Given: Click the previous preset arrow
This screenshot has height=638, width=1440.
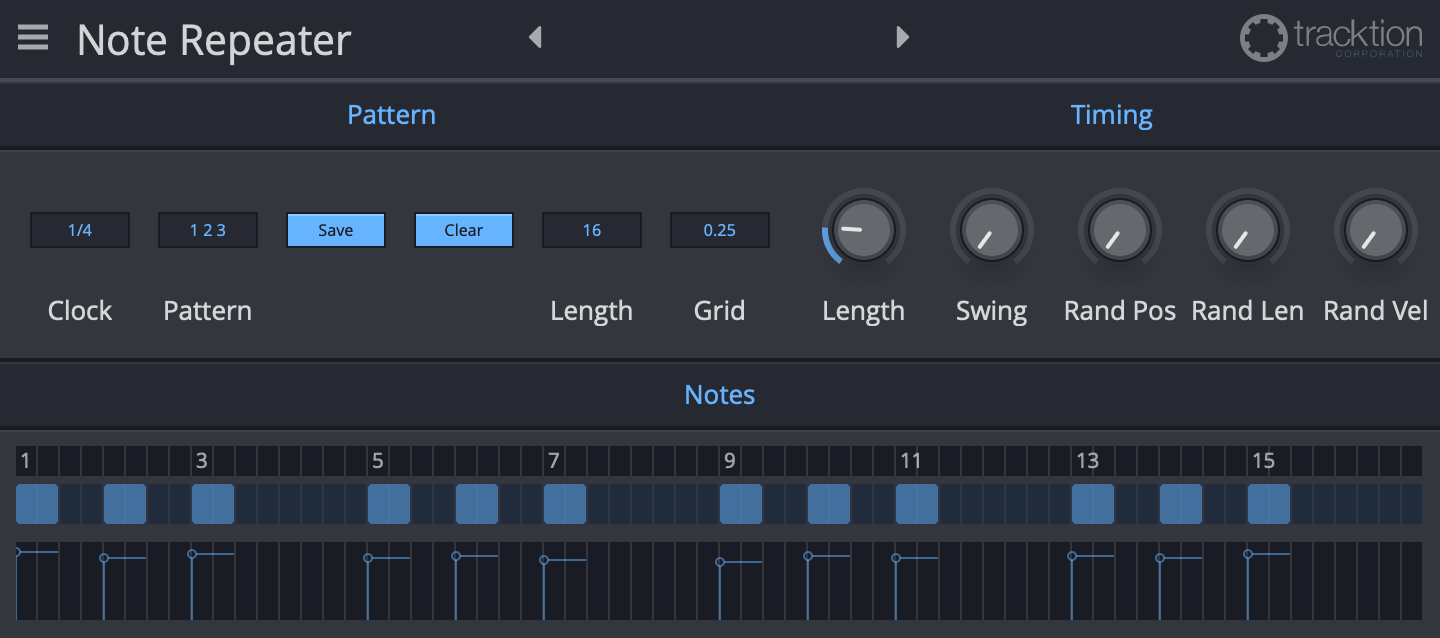Looking at the screenshot, I should 535,37.
